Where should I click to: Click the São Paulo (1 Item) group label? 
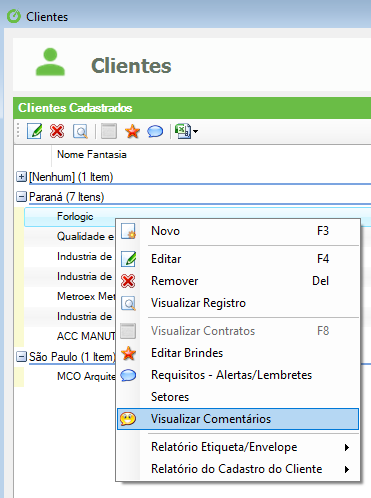(72, 357)
